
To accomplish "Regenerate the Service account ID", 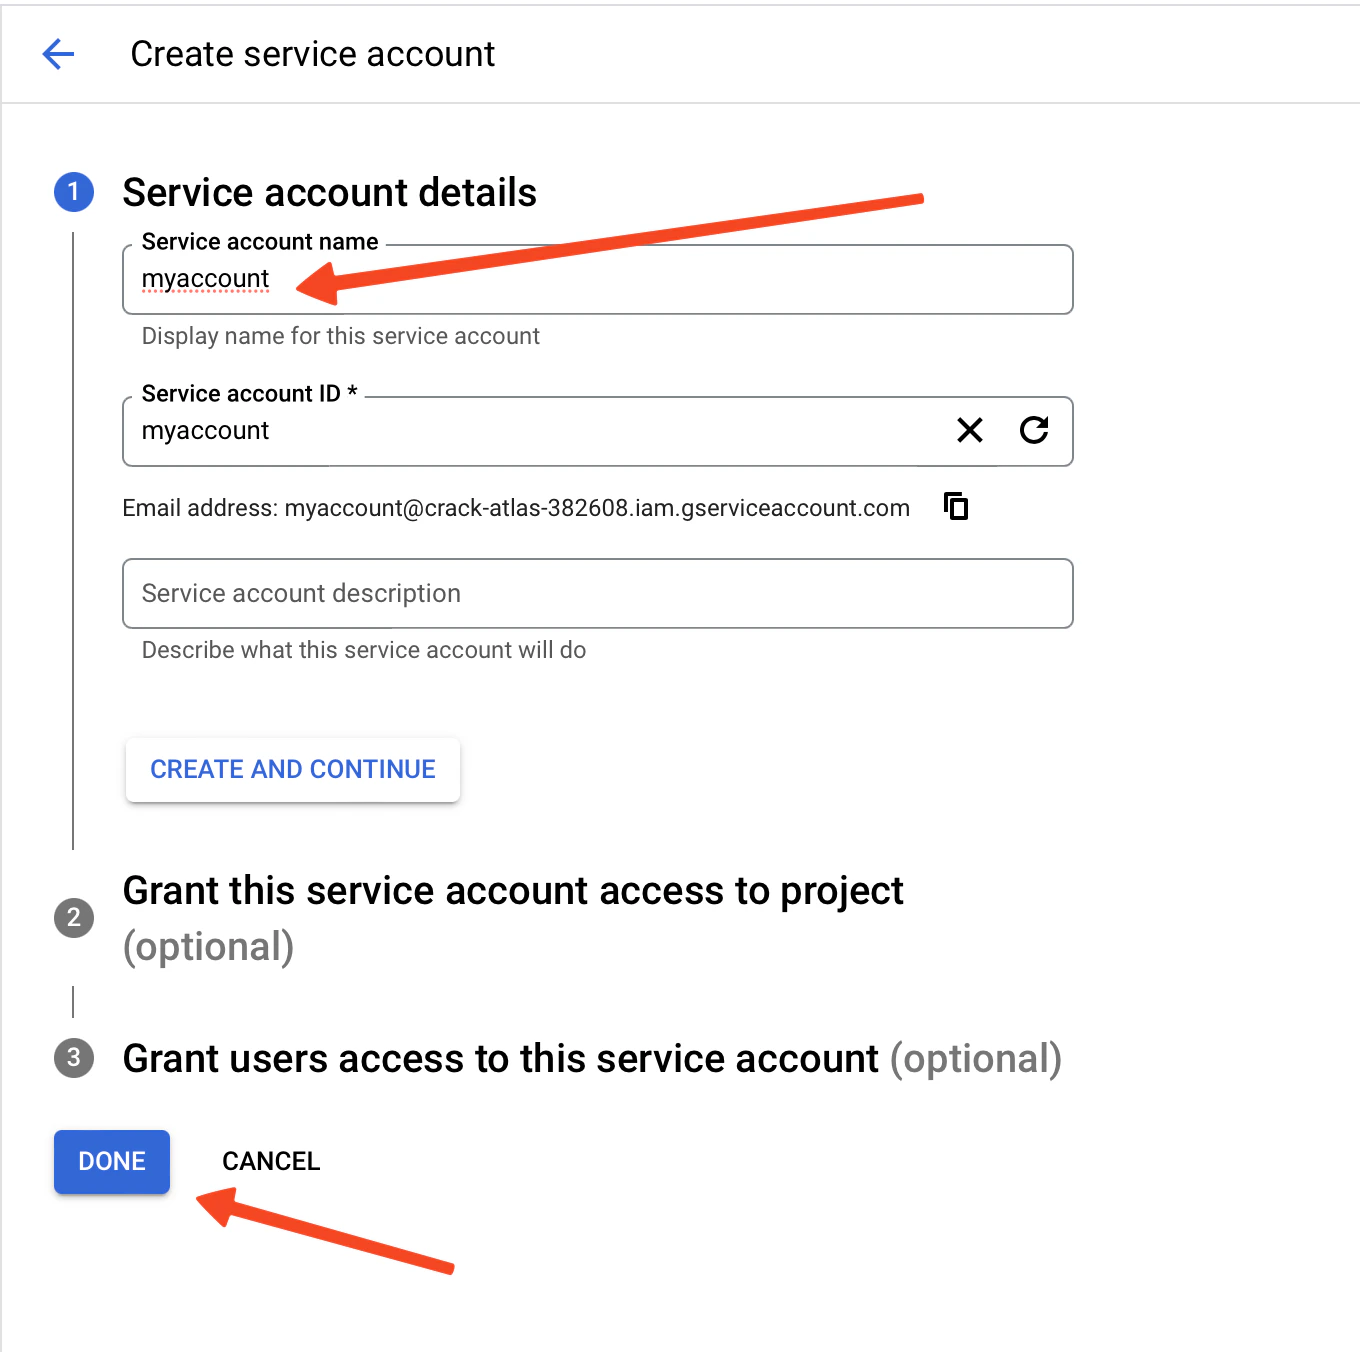I will [x=1034, y=430].
